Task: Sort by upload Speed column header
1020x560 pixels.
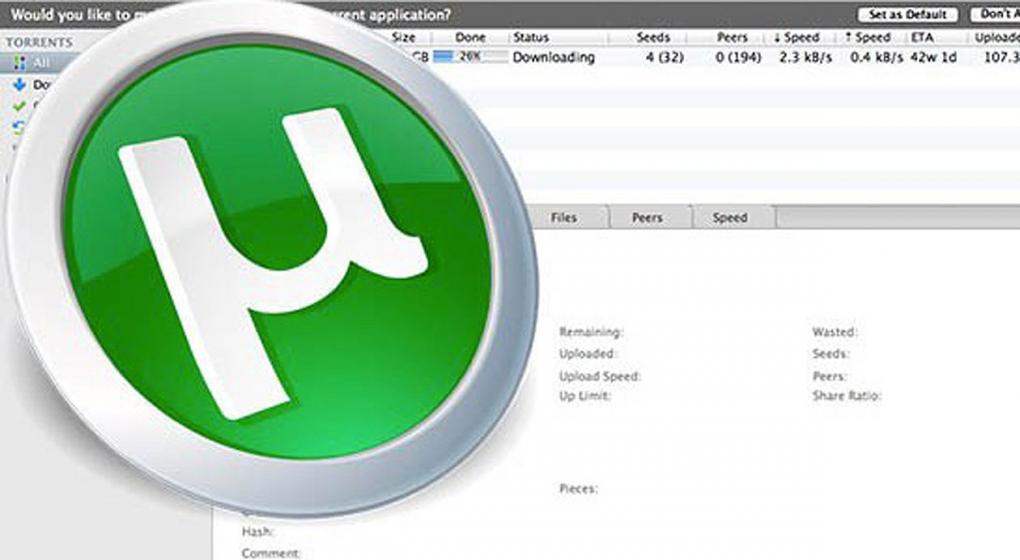Action: (x=868, y=37)
